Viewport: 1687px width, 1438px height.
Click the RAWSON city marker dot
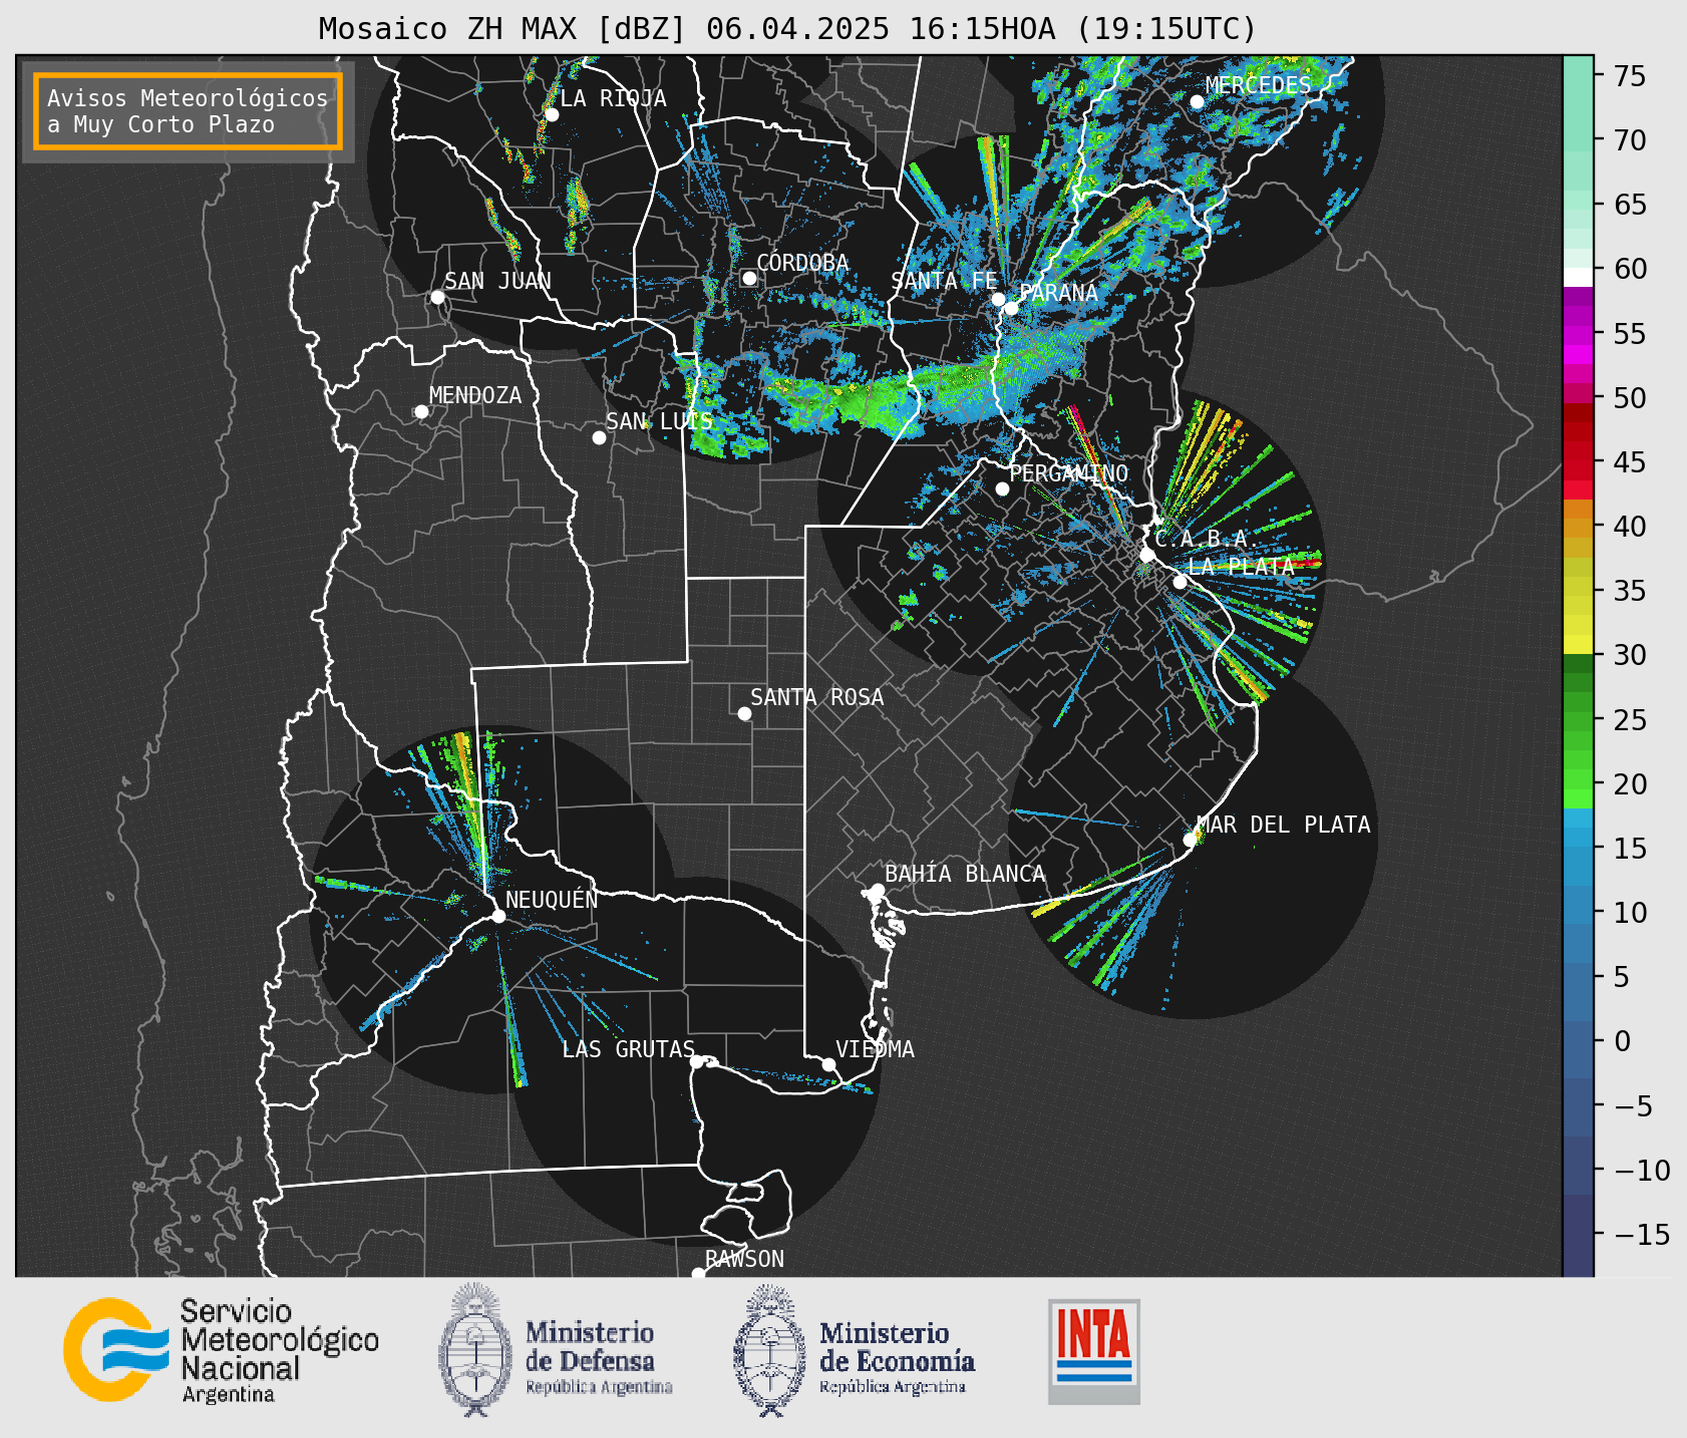point(698,1274)
